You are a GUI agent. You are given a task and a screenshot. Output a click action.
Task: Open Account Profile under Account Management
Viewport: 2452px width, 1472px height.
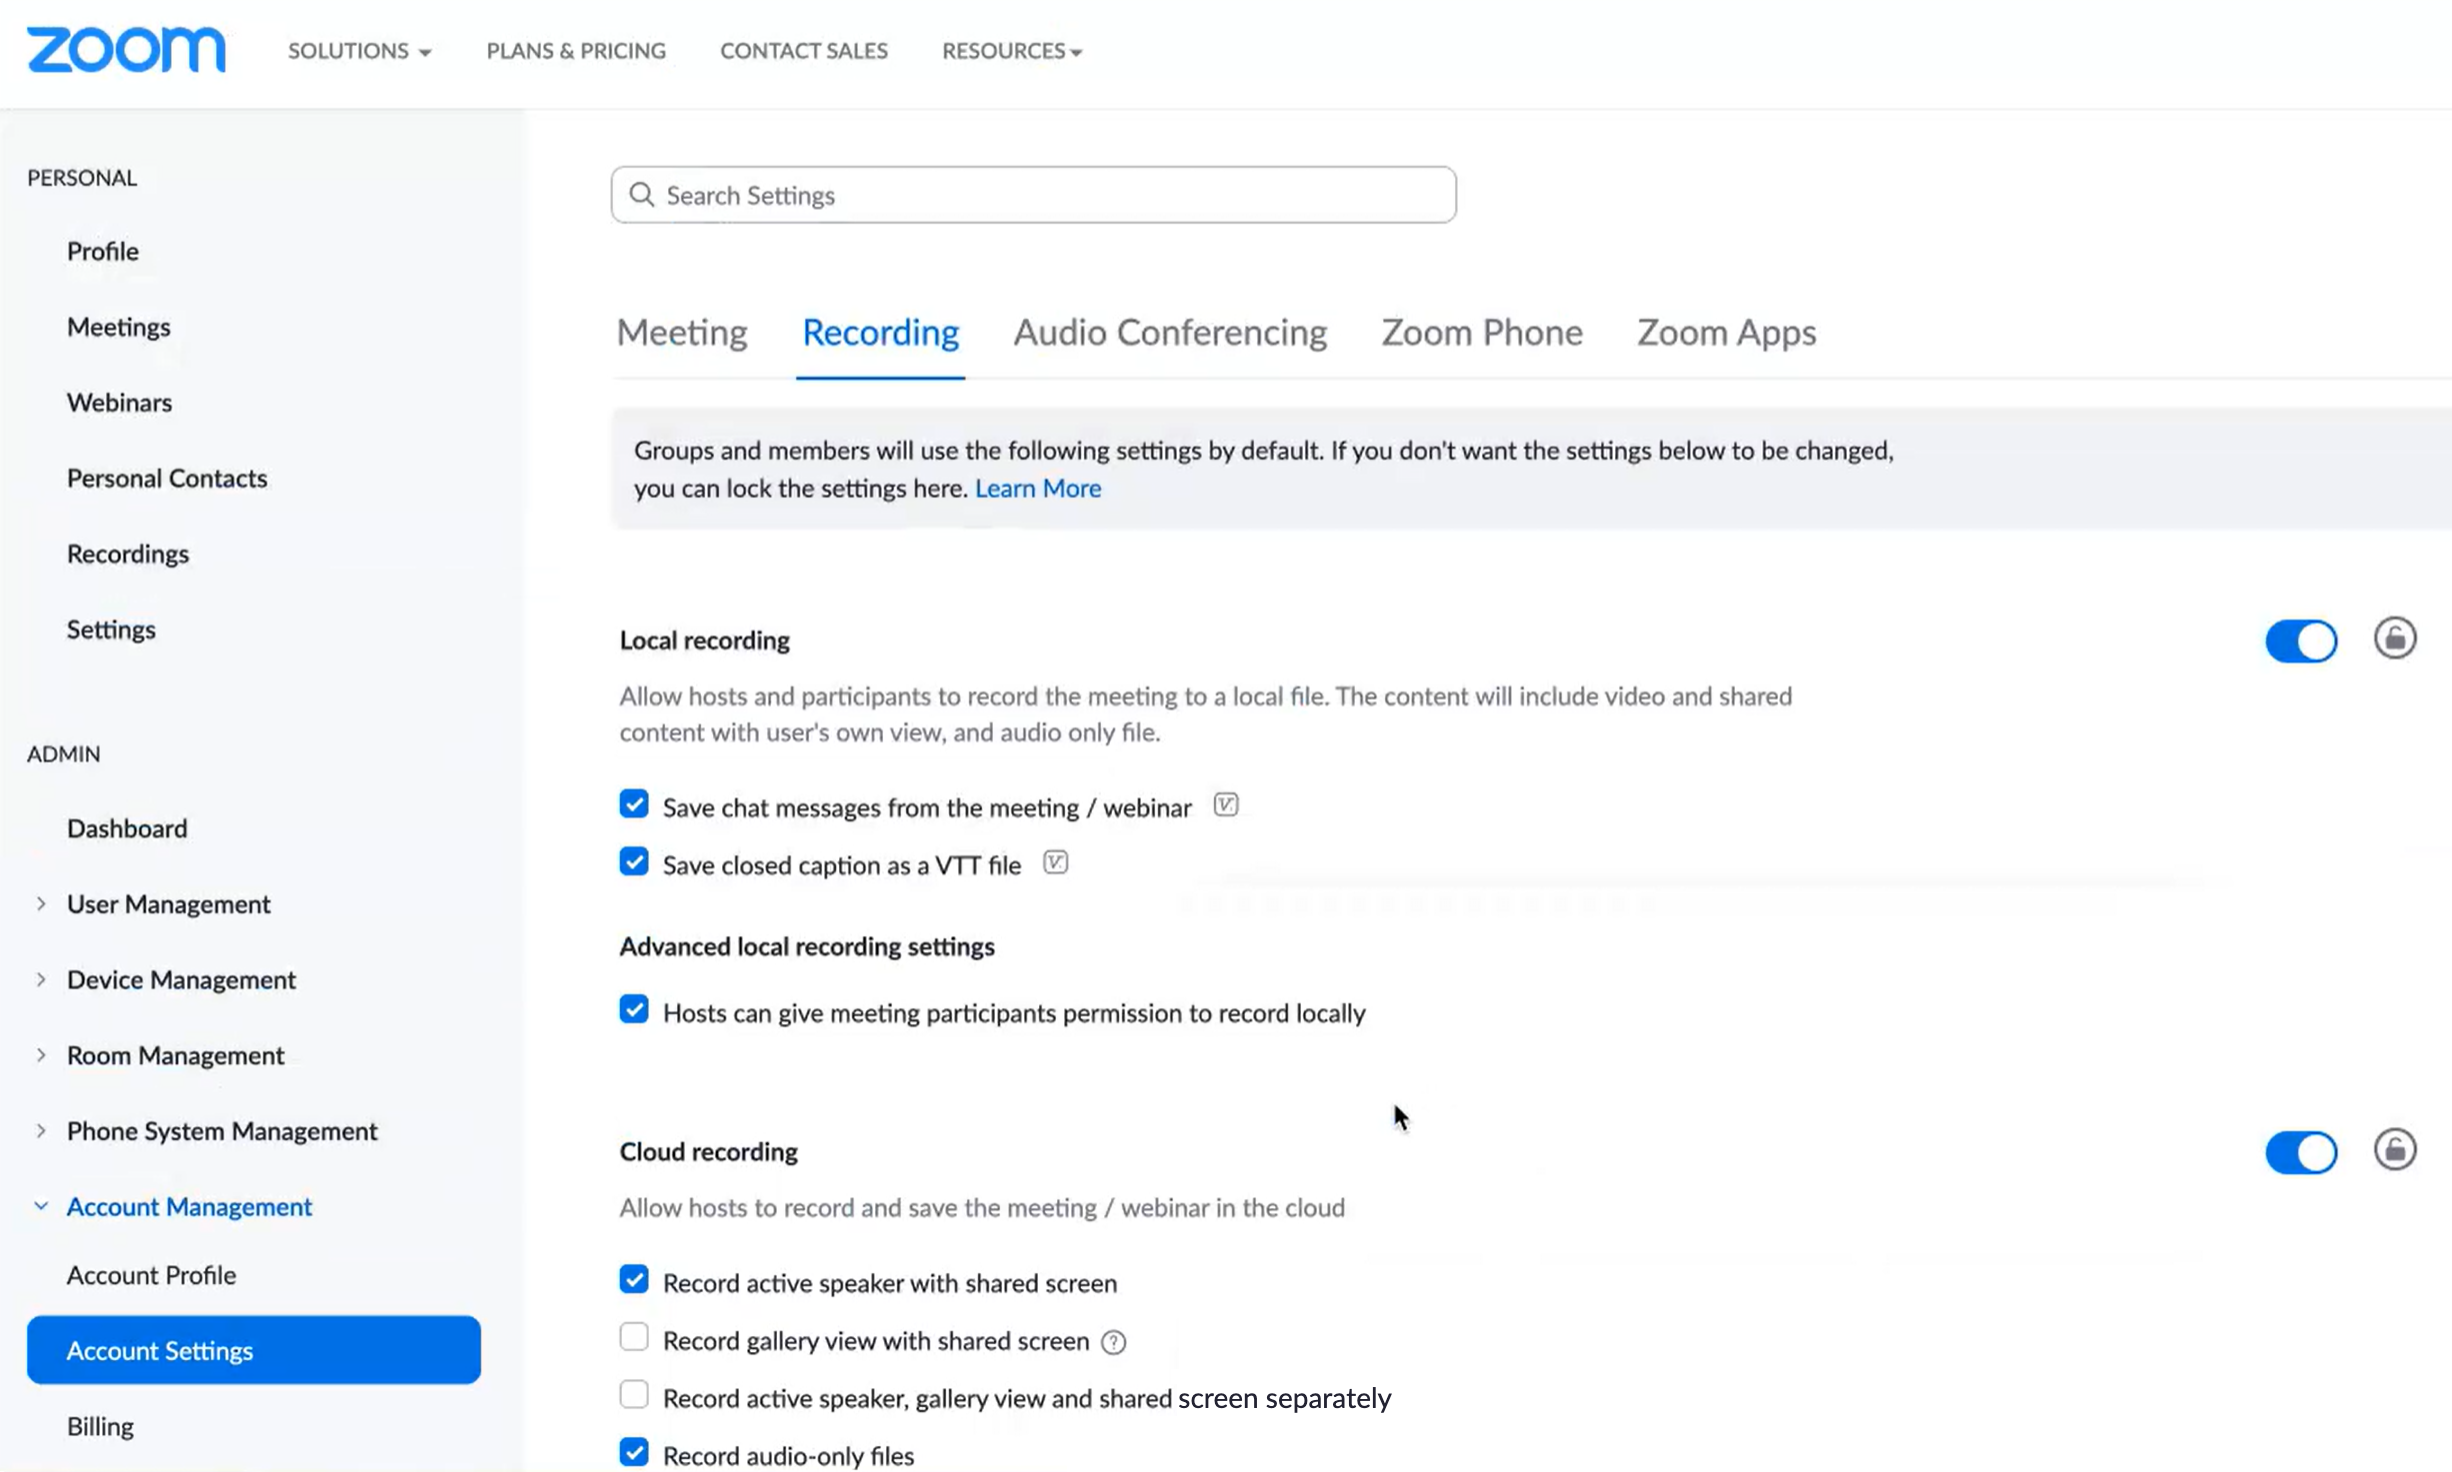pyautogui.click(x=151, y=1275)
